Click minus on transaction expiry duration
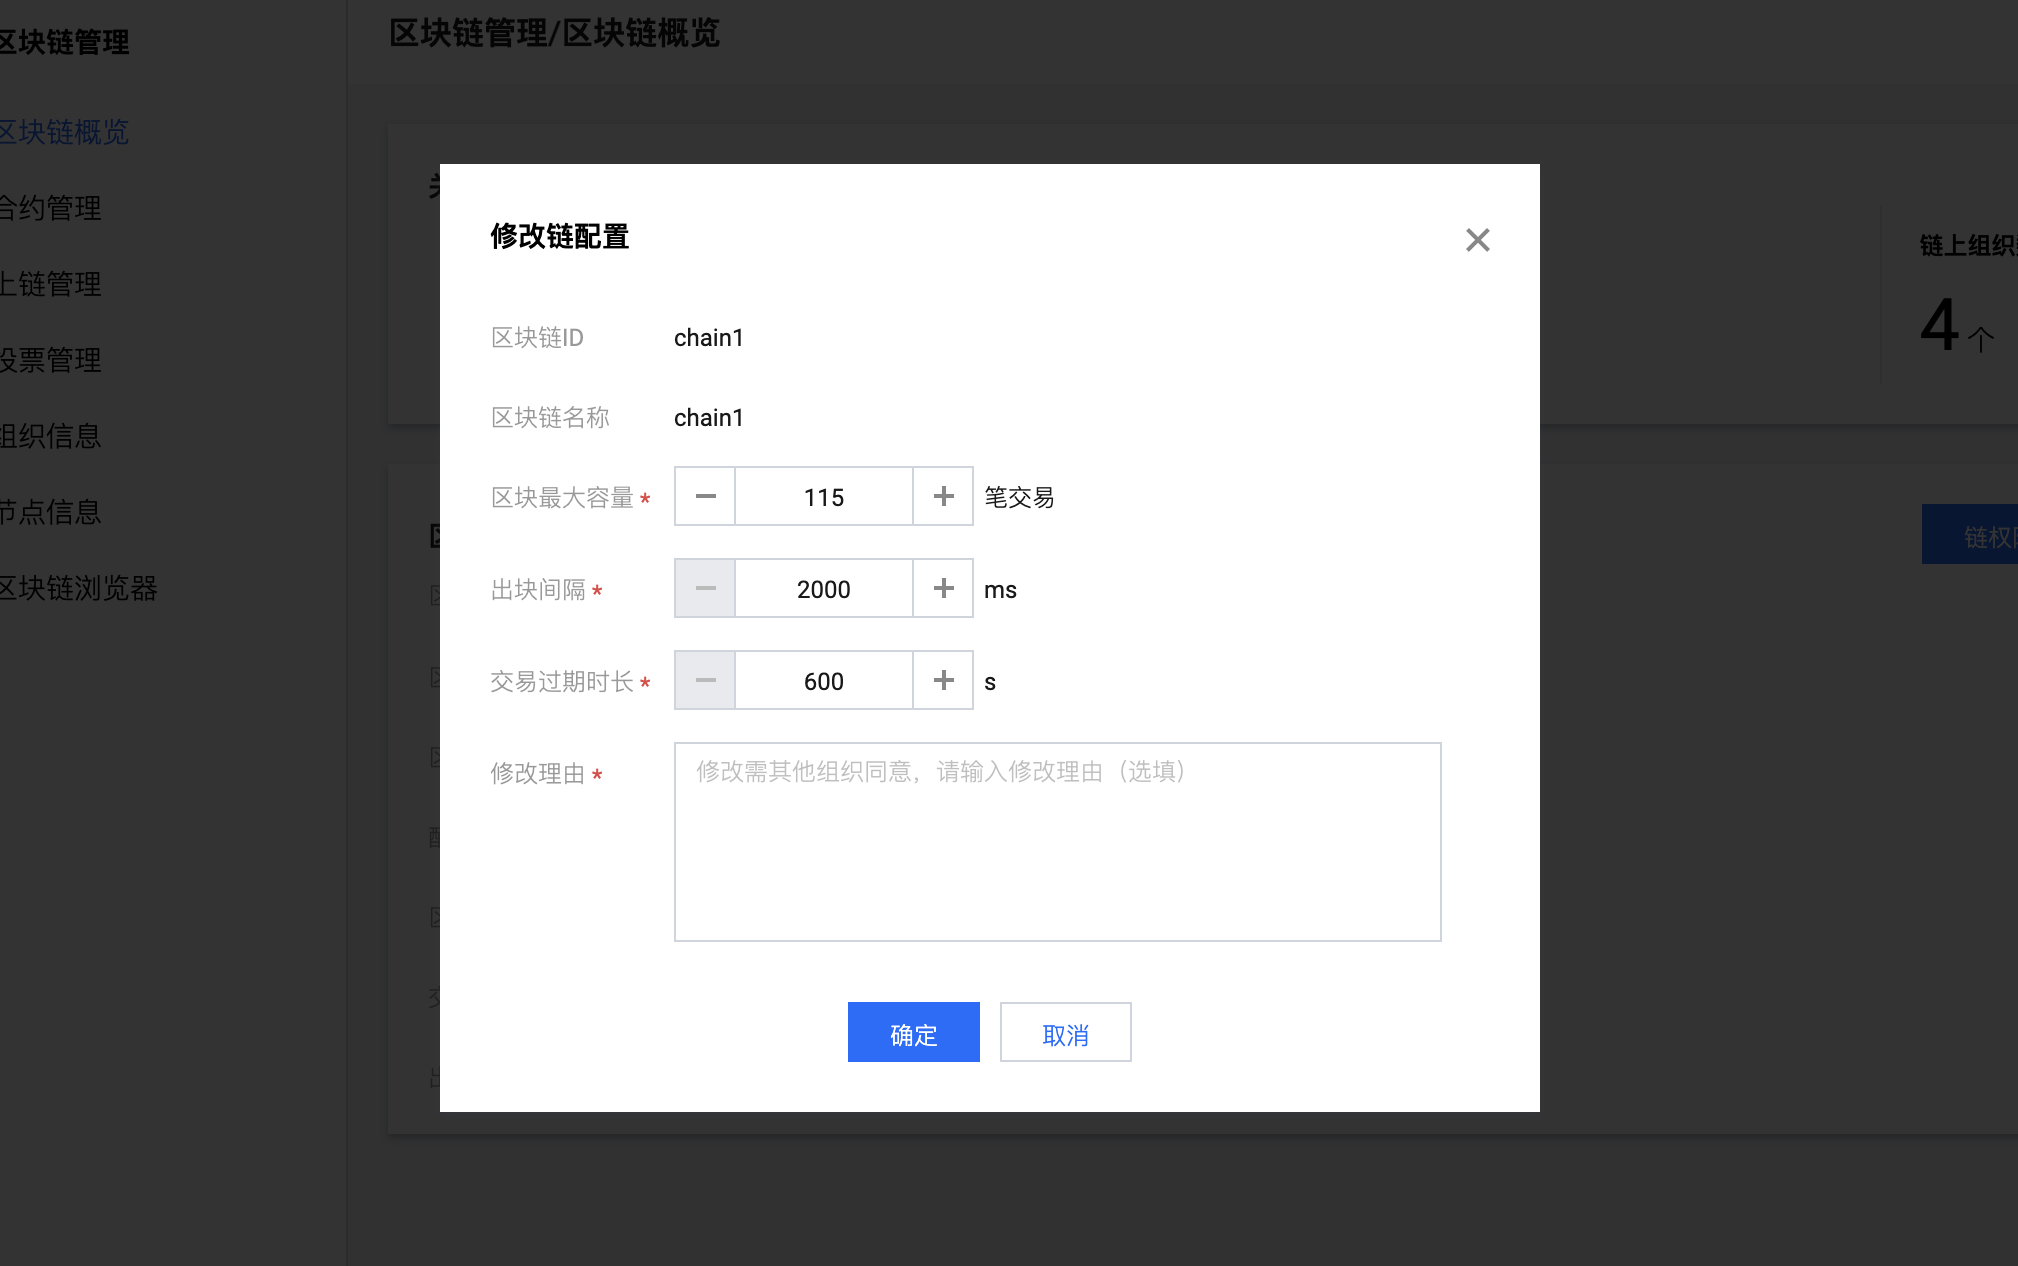2018x1266 pixels. tap(705, 680)
